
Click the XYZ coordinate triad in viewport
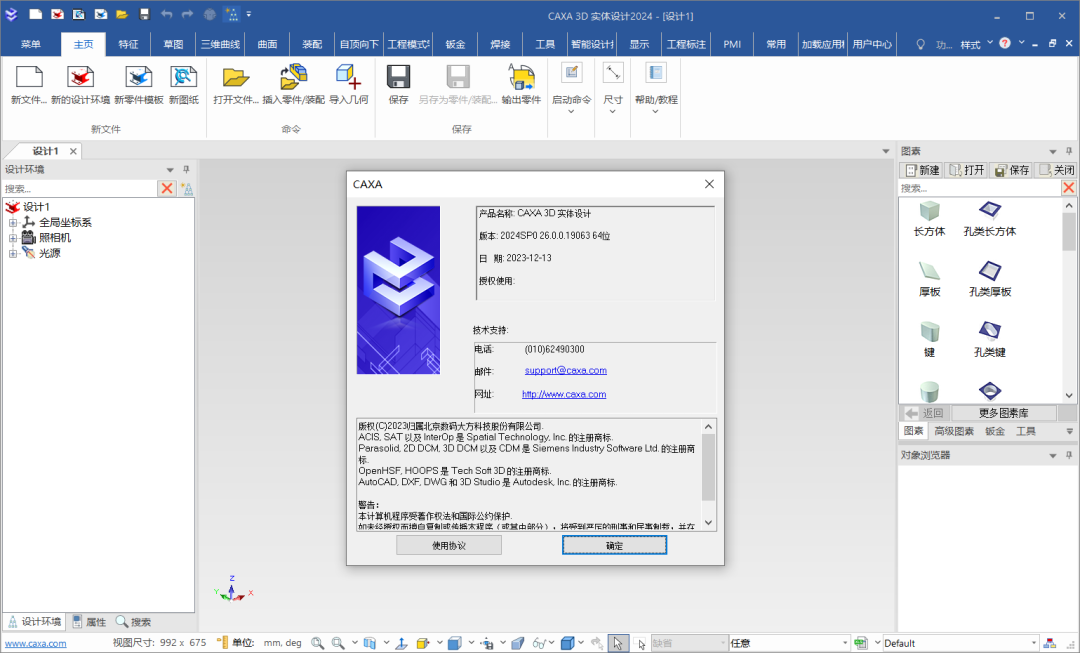(x=233, y=590)
